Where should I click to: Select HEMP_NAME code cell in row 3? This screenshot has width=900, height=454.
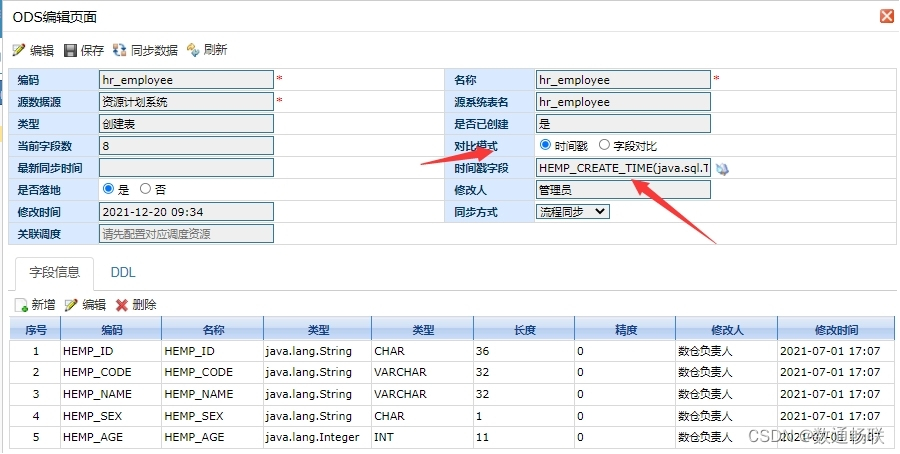point(111,394)
